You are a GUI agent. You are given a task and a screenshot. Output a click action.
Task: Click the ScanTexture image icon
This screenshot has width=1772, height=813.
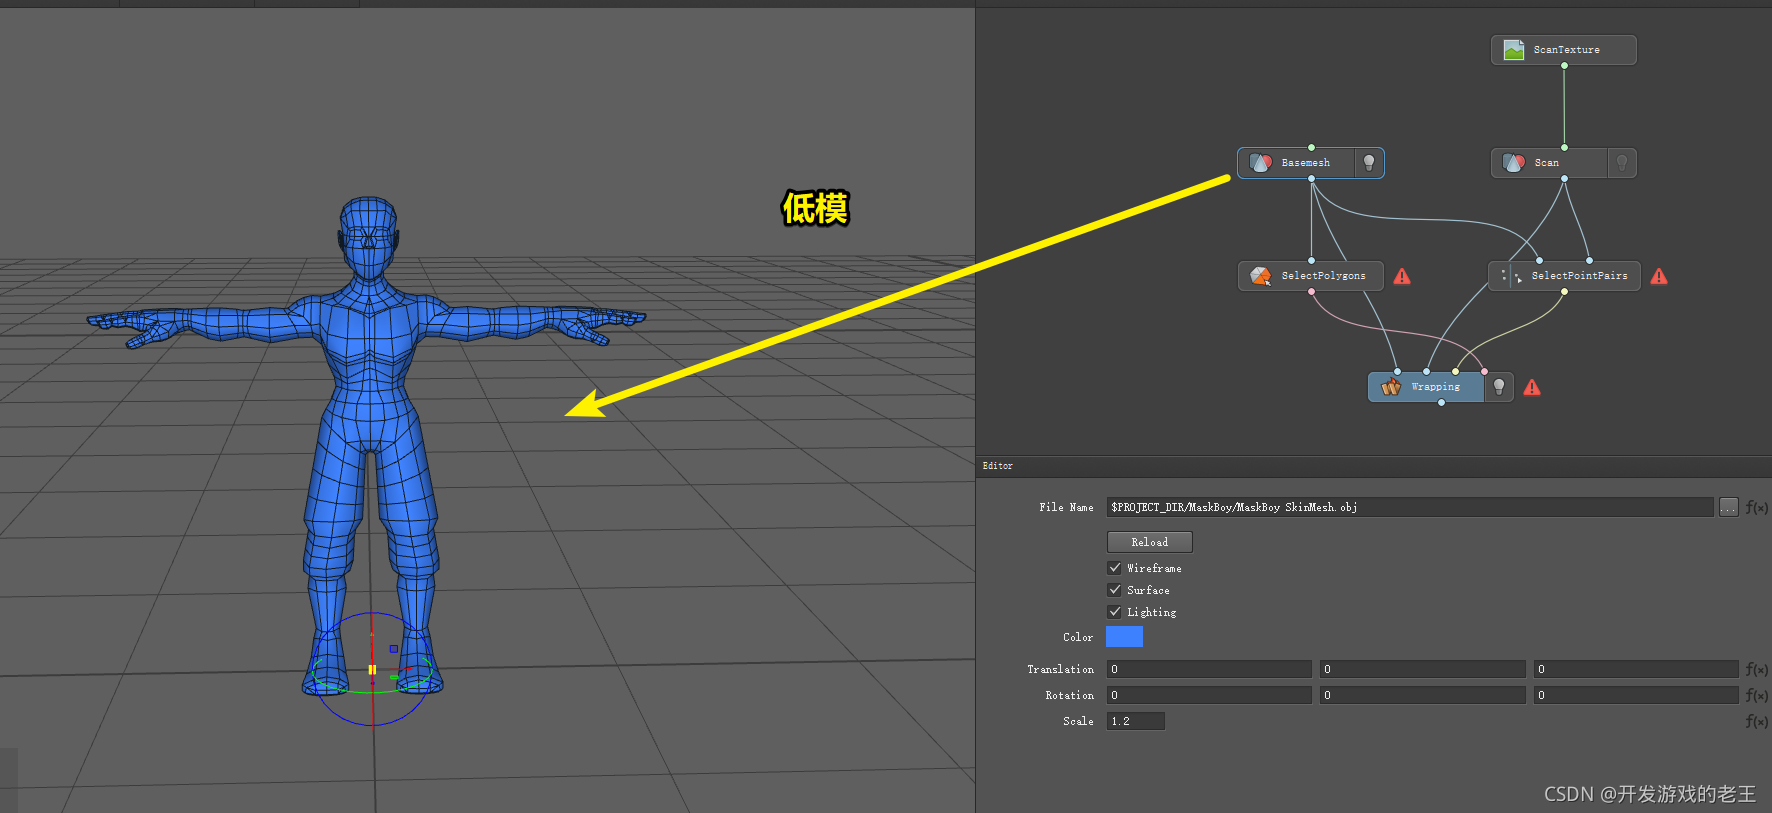(x=1514, y=50)
